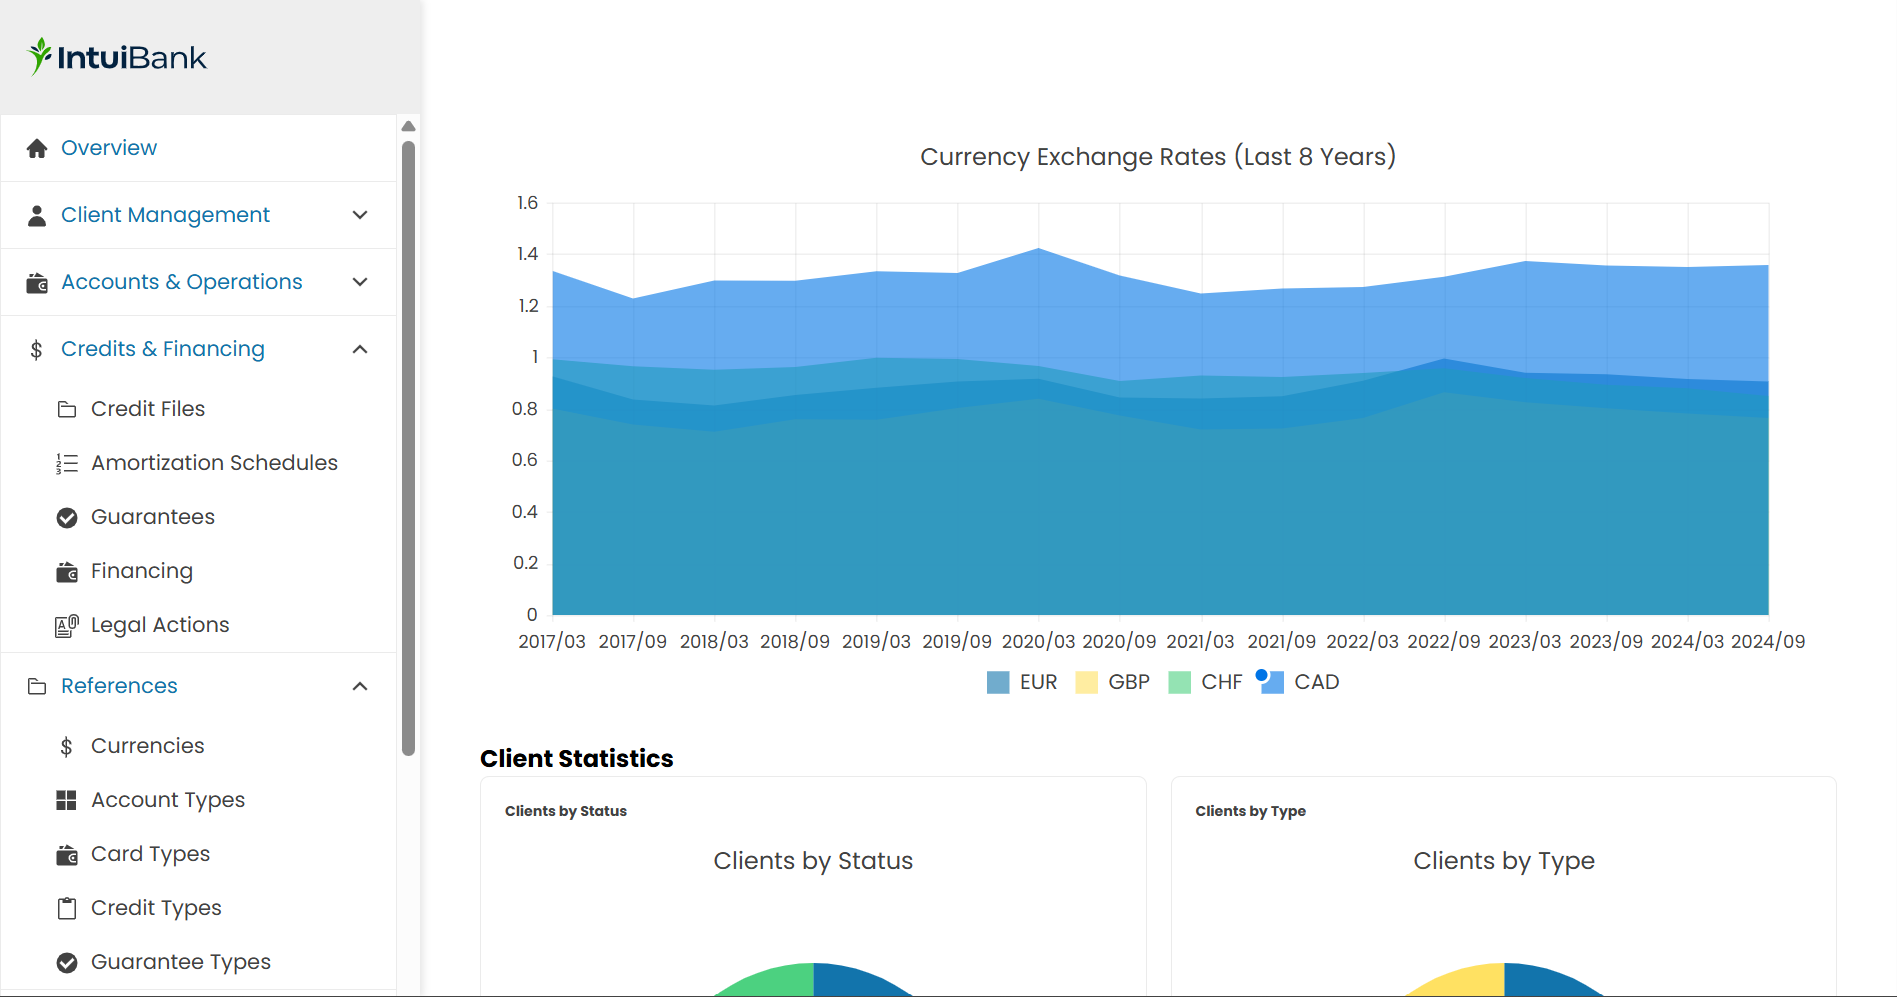Click the IntuiBank logo

click(x=117, y=57)
